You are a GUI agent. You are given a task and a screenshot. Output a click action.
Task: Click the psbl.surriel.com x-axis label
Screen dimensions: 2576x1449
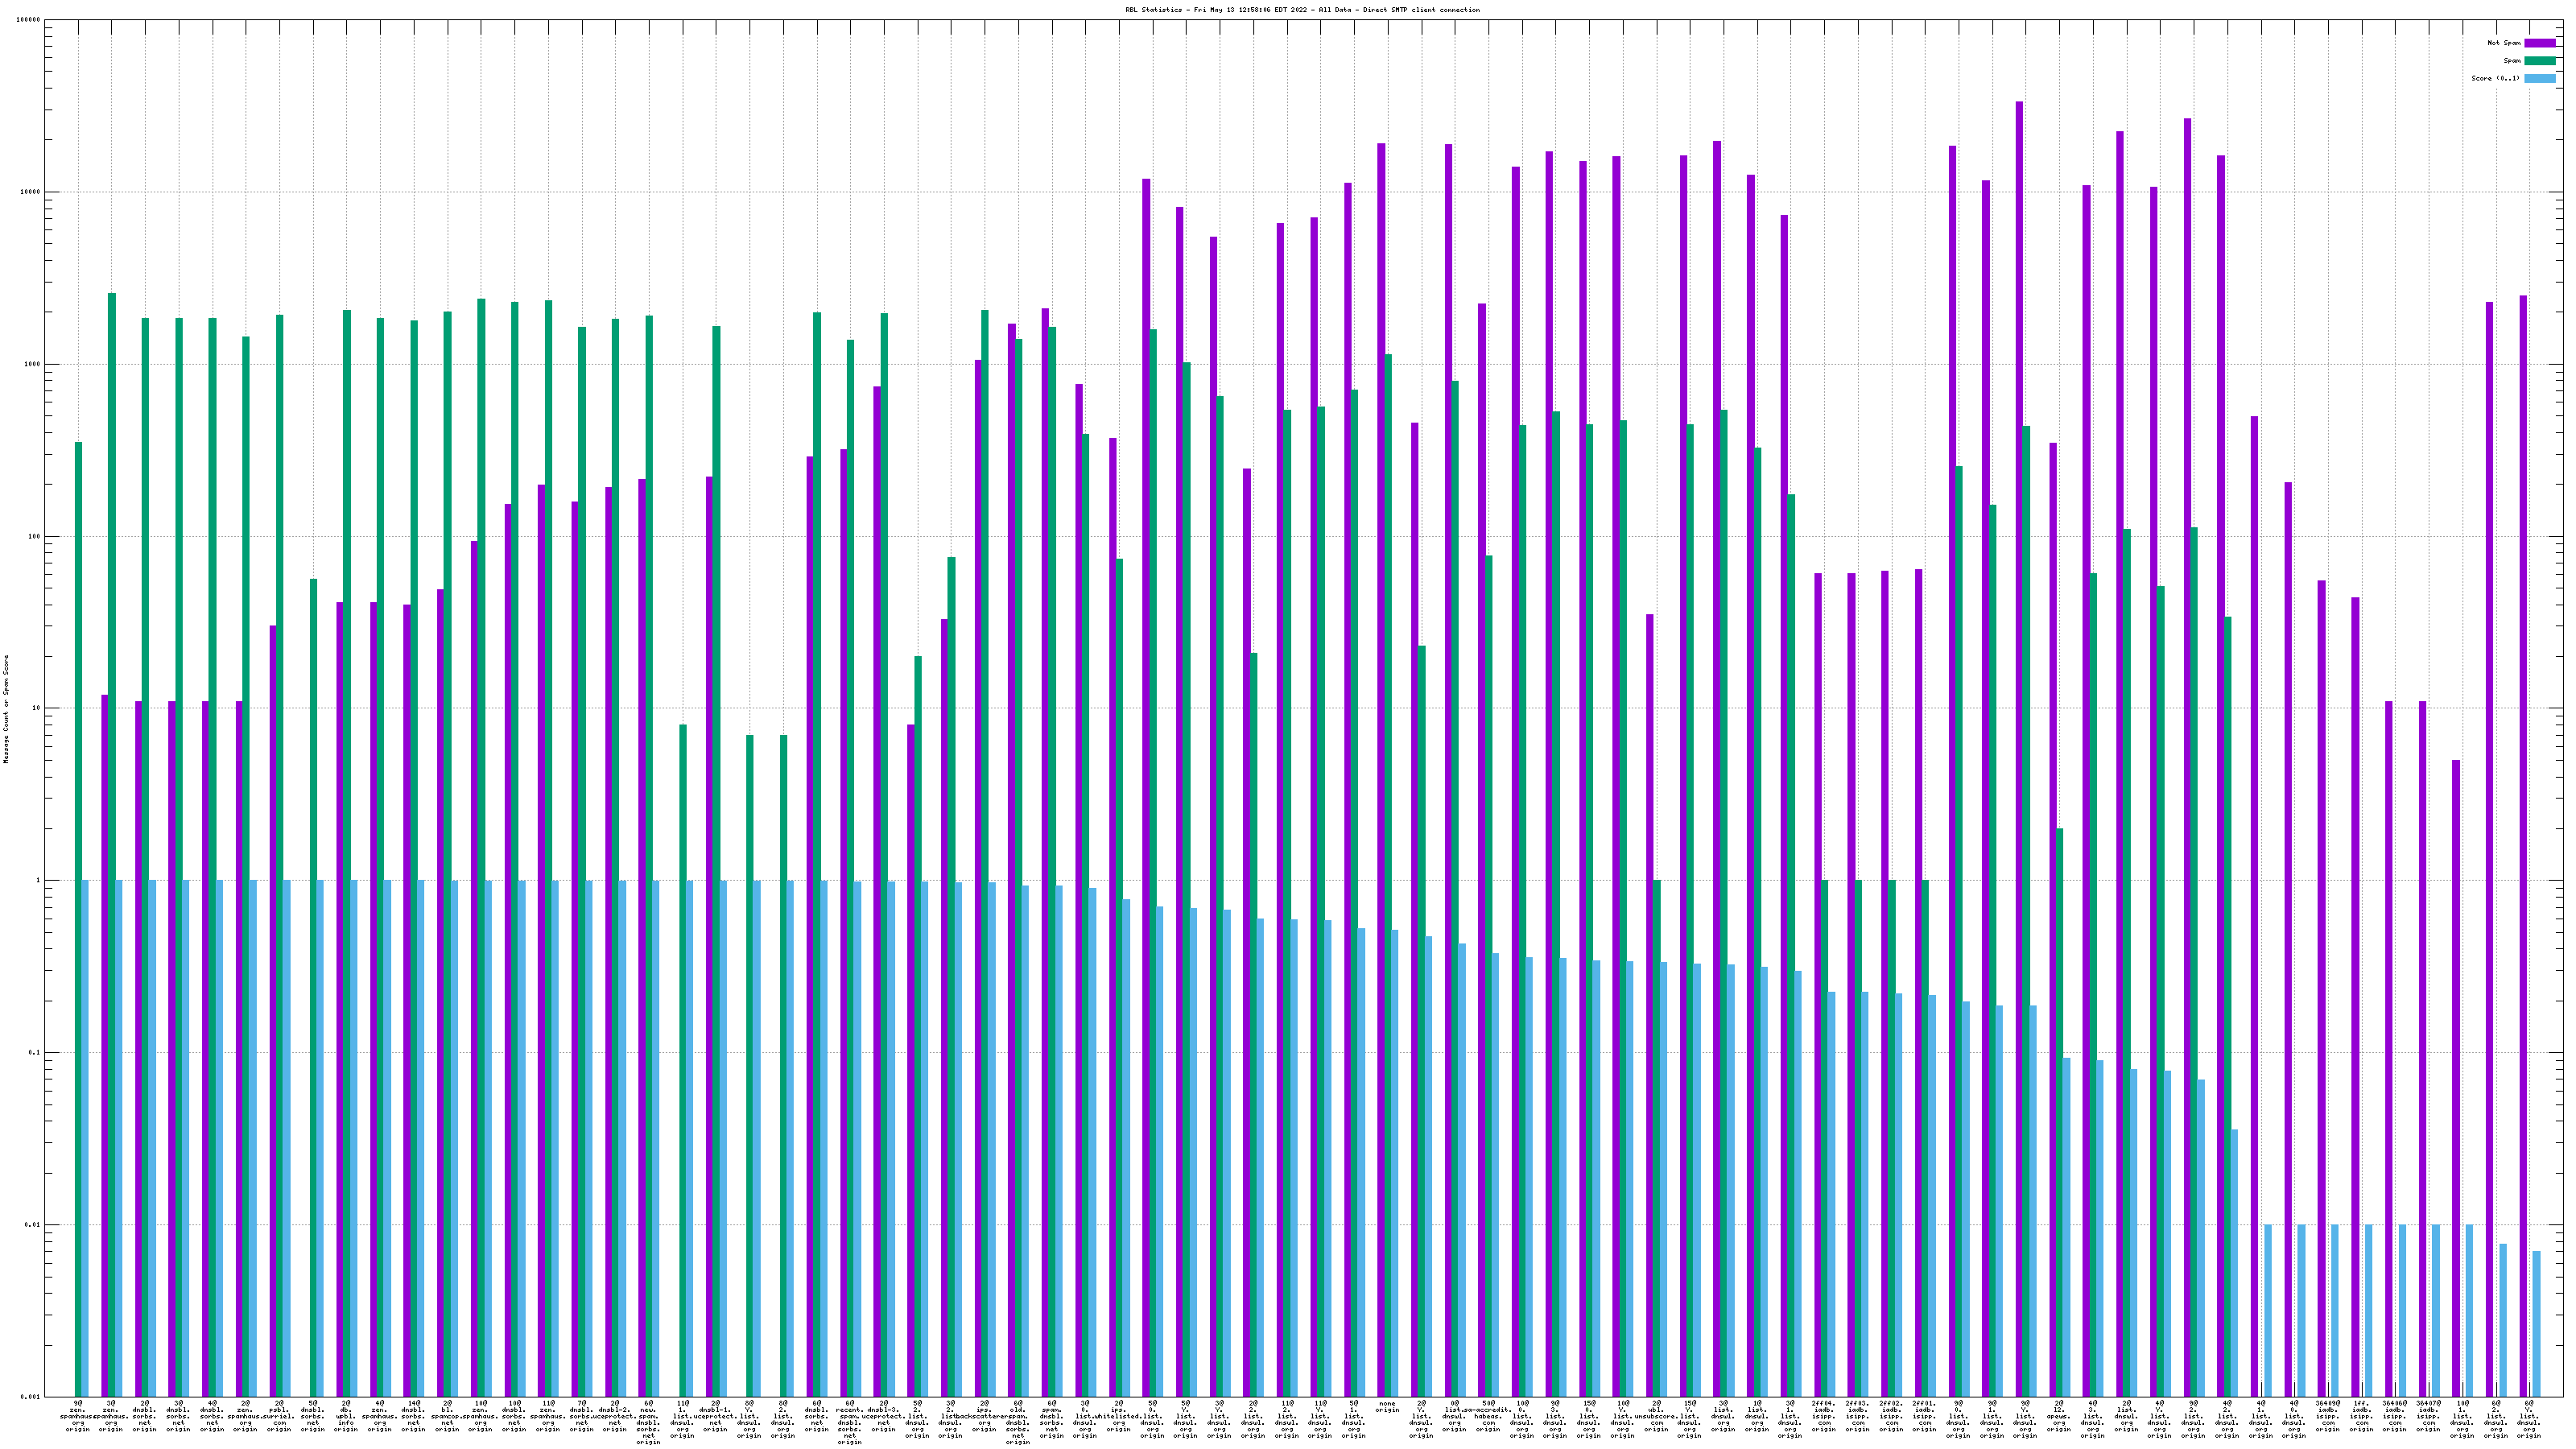tap(279, 1416)
